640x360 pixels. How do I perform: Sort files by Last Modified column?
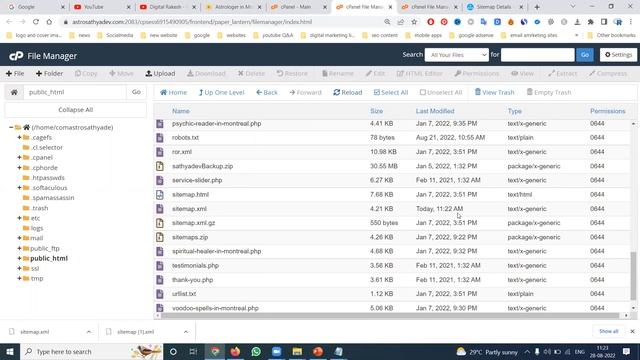coord(435,111)
